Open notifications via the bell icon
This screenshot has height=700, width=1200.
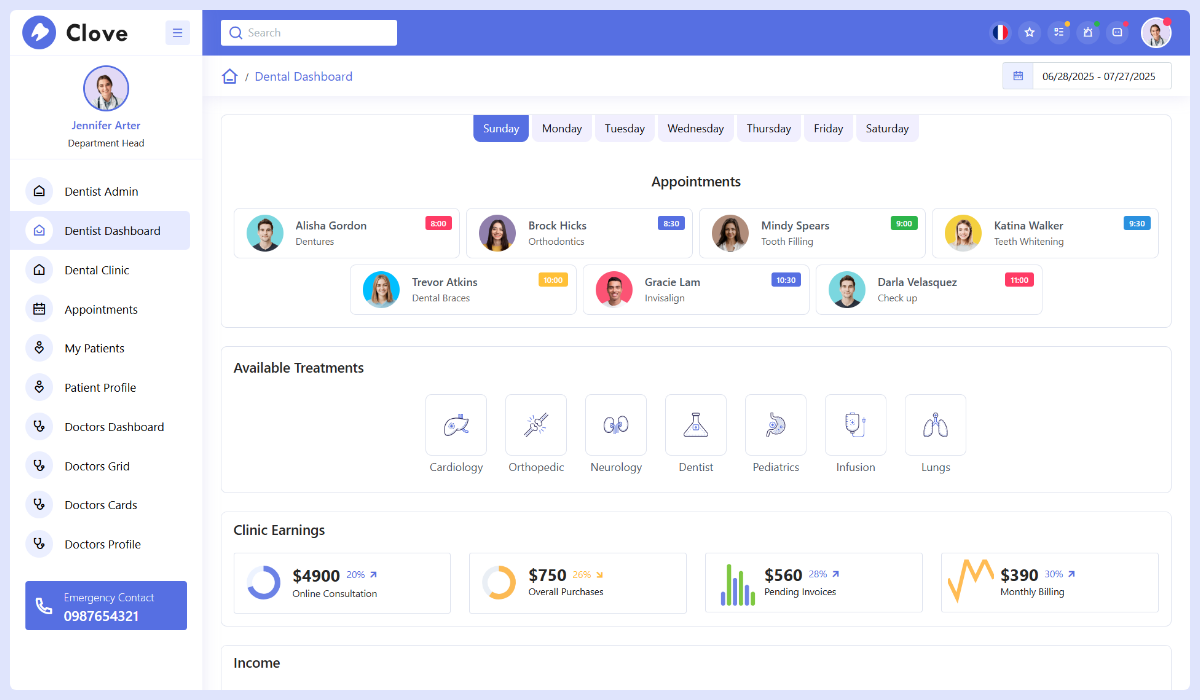[1088, 32]
